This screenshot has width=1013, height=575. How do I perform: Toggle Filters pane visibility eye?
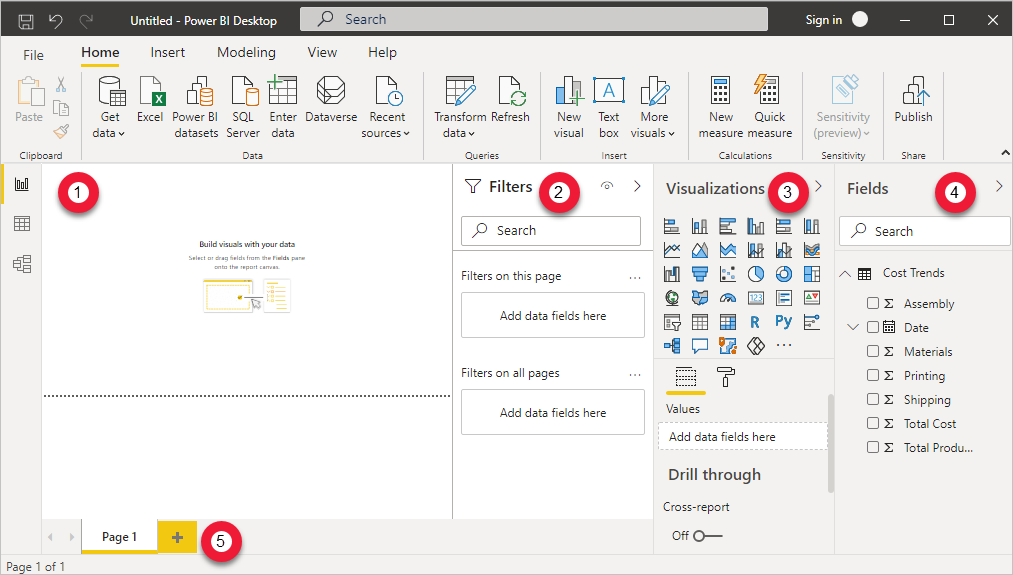click(607, 186)
